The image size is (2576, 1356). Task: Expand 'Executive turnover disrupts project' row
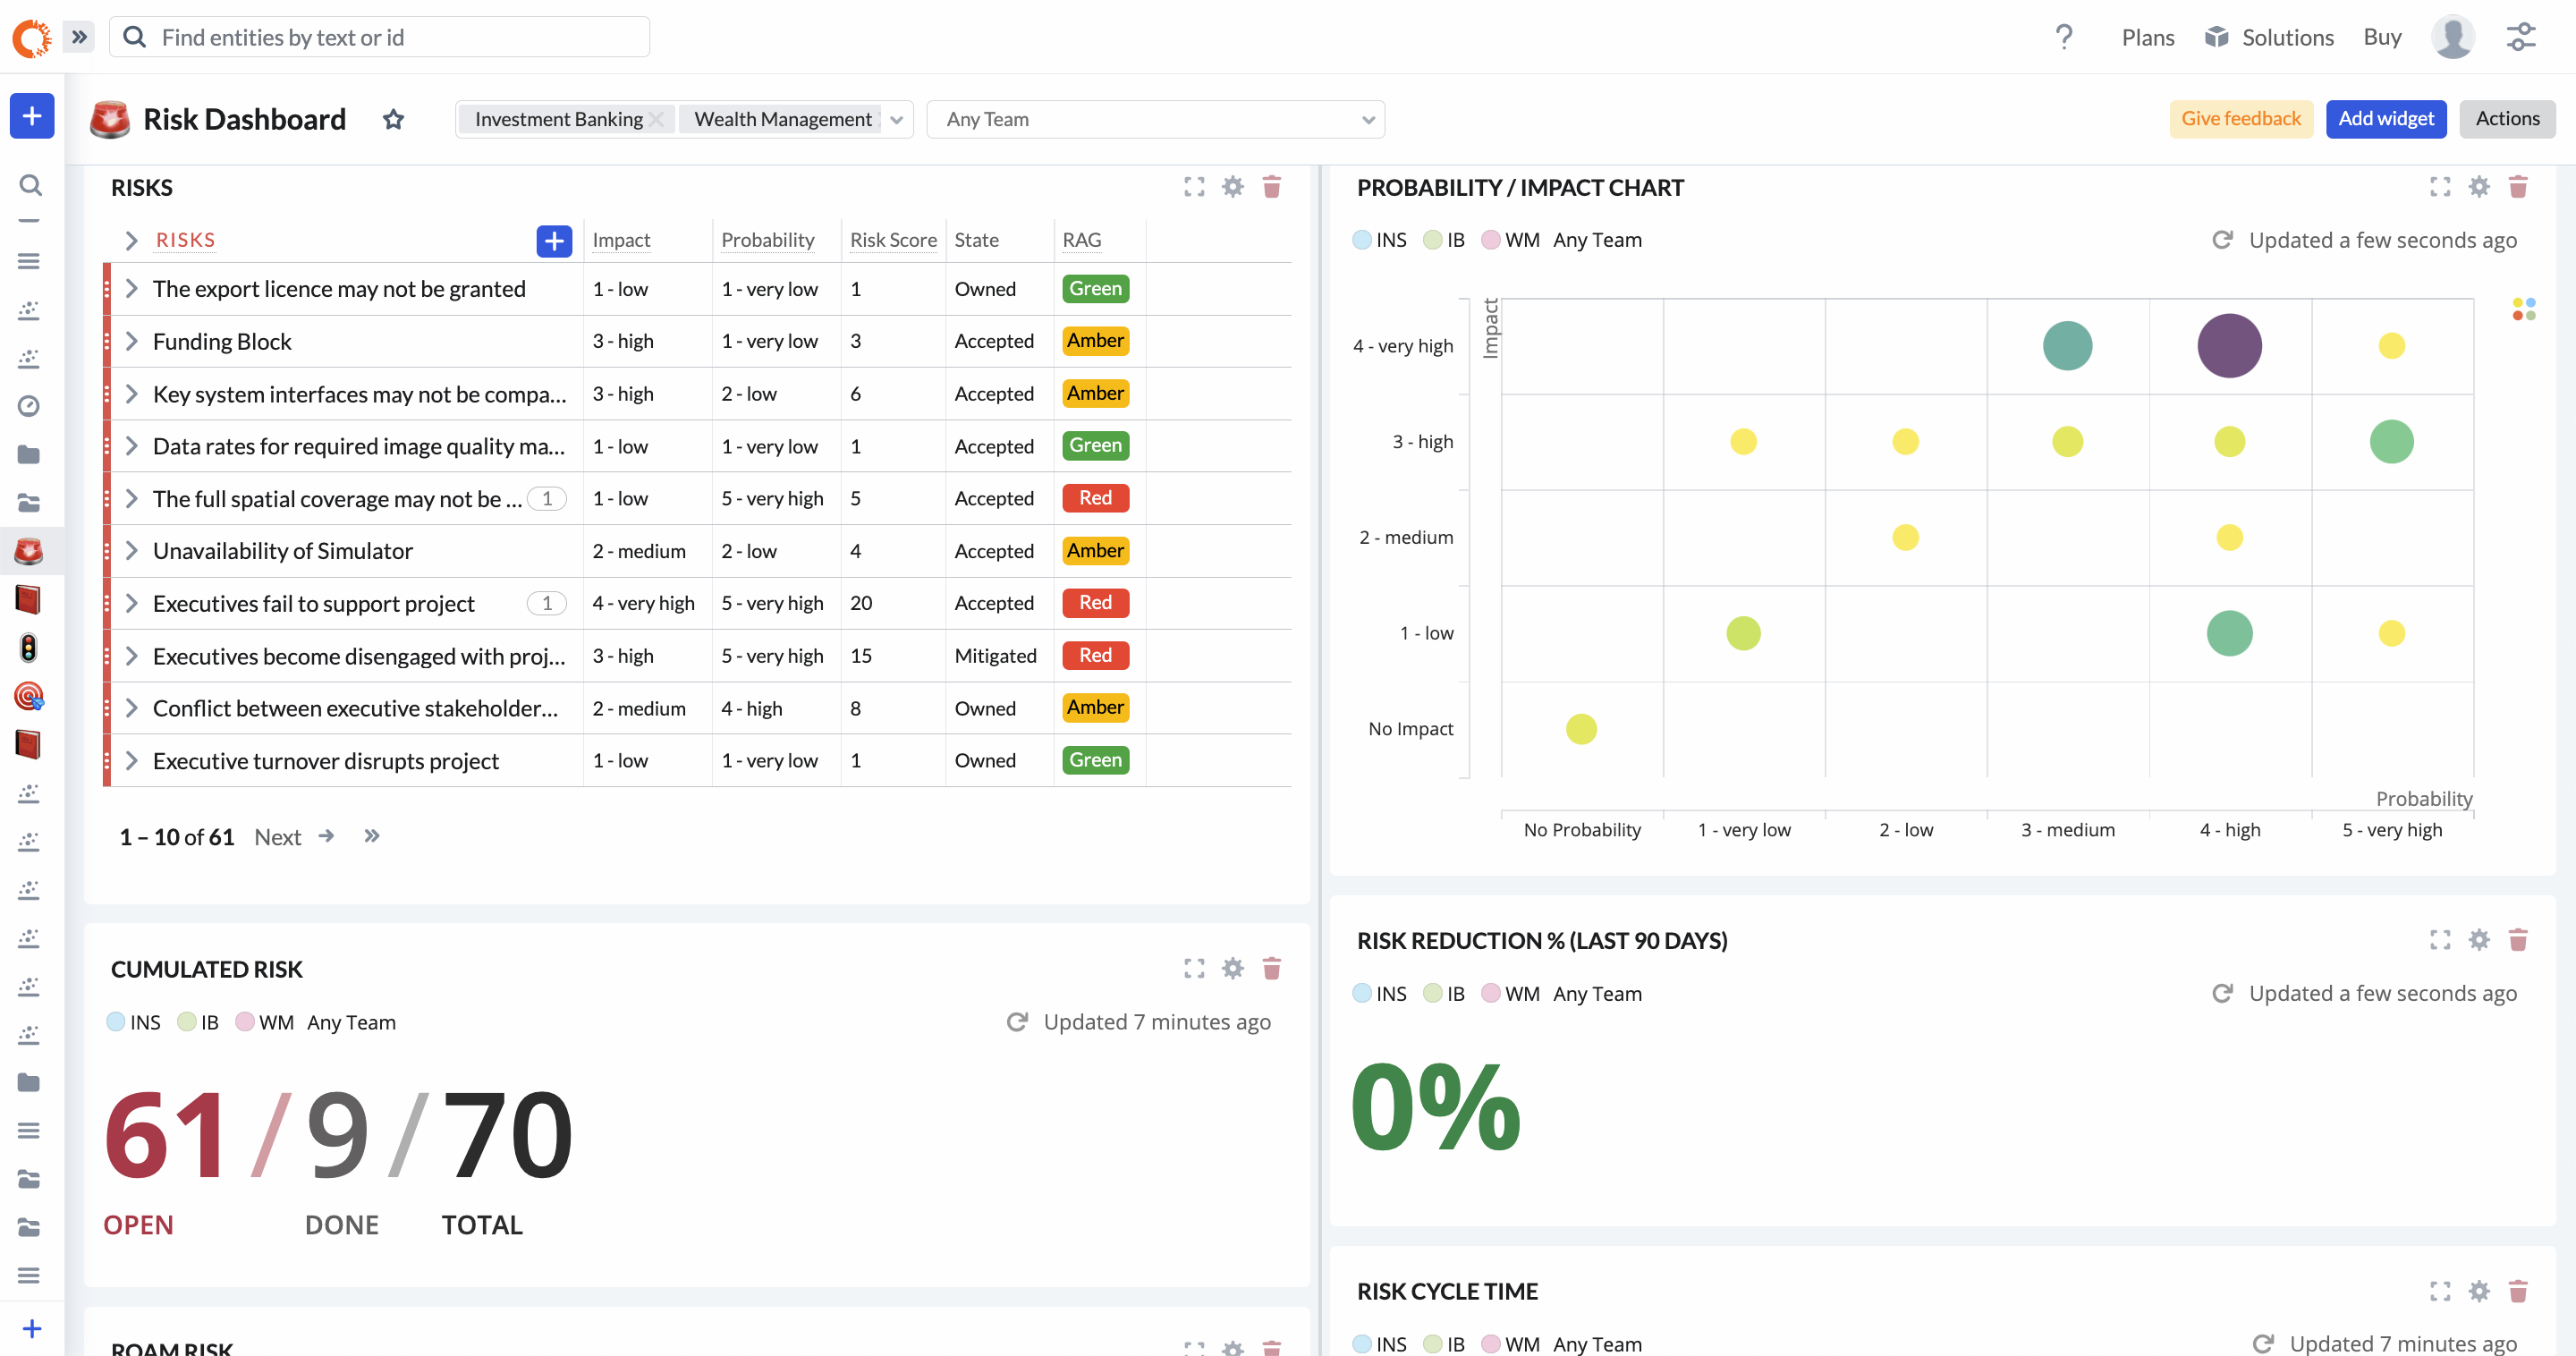coord(131,761)
